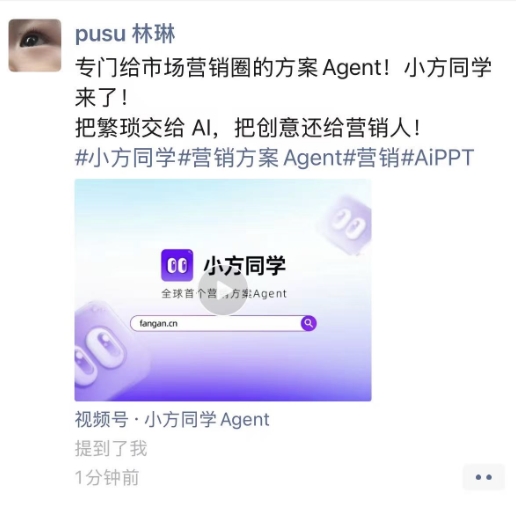This screenshot has width=516, height=514.
Task: Click the purple 小方同学 logo icon
Action: (177, 265)
